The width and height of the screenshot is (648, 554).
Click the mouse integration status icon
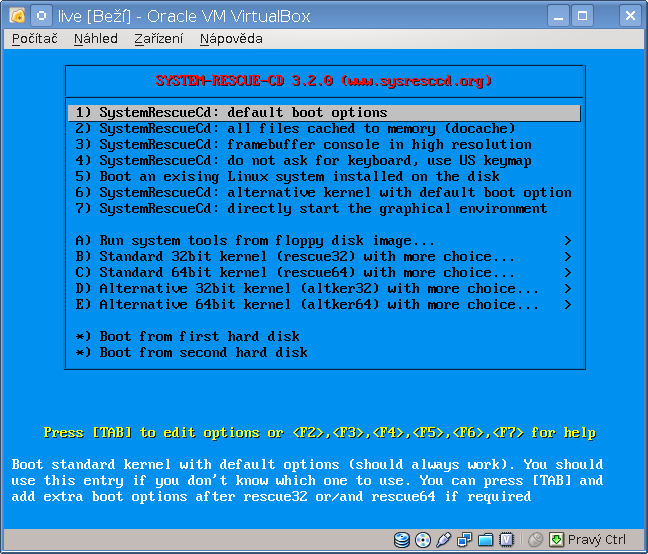536,540
